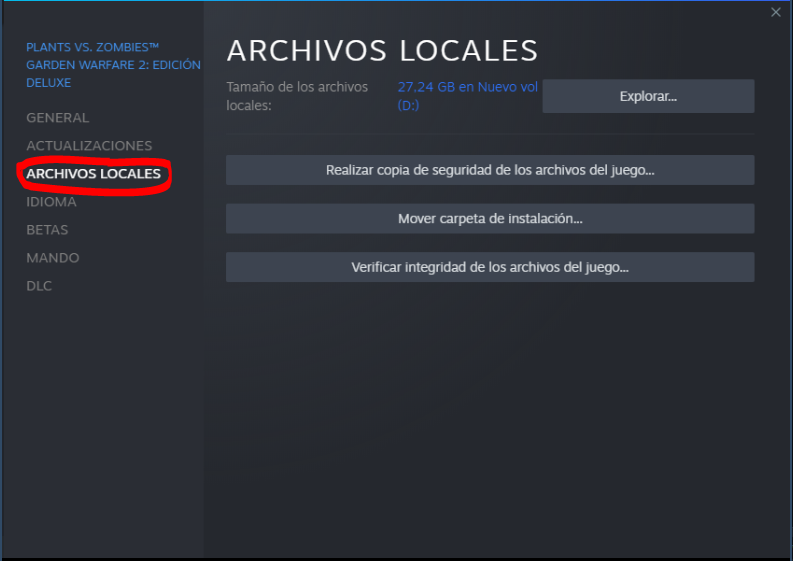Show the DLC section
This screenshot has width=793, height=561.
click(x=39, y=286)
